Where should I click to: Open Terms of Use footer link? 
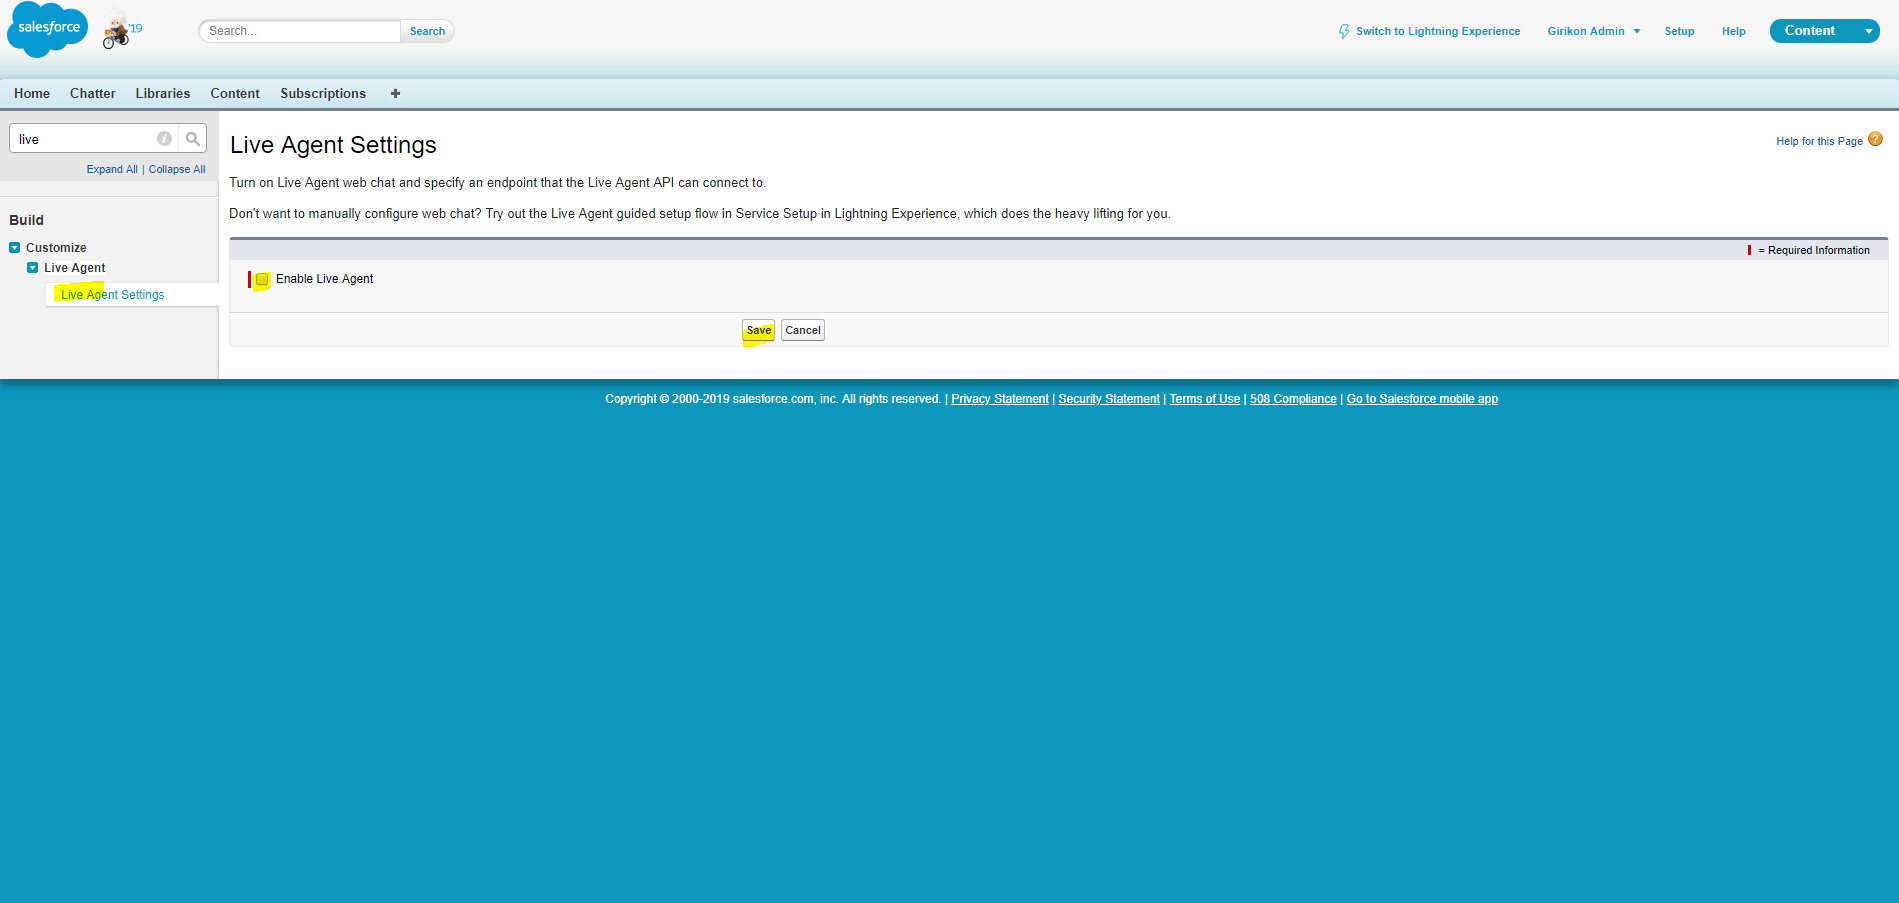click(1205, 399)
